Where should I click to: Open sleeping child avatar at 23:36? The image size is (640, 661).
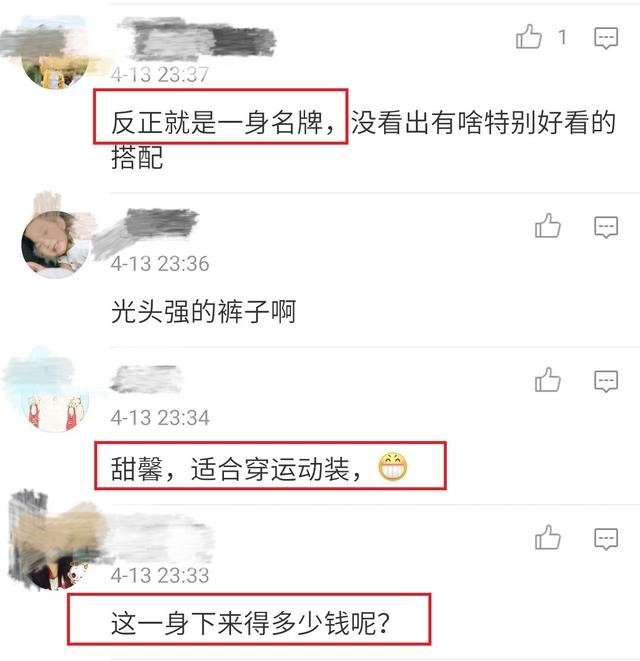click(x=55, y=244)
